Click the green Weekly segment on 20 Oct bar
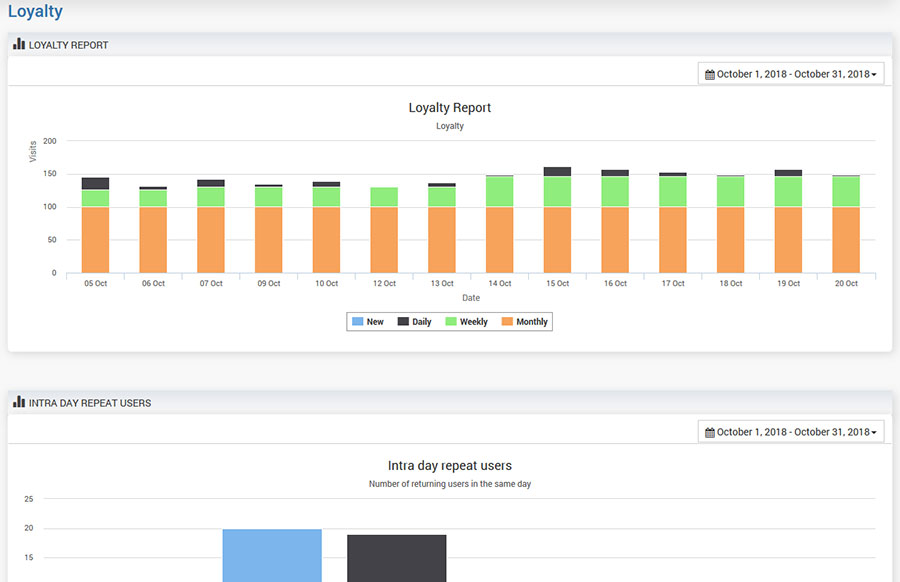This screenshot has width=900, height=582. tap(846, 192)
